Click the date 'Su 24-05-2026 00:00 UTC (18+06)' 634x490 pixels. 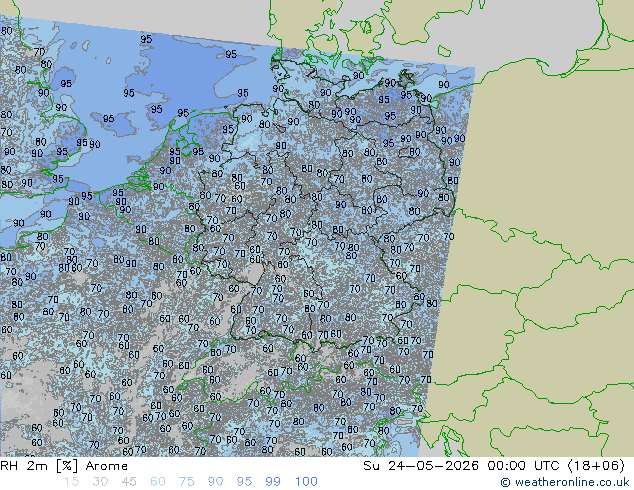494,466
